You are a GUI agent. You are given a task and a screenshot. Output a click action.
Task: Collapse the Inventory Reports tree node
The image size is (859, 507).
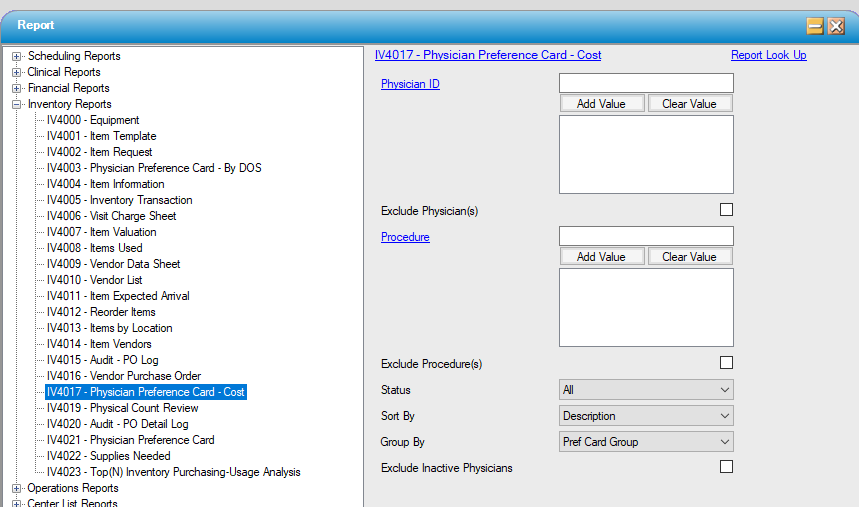(16, 105)
